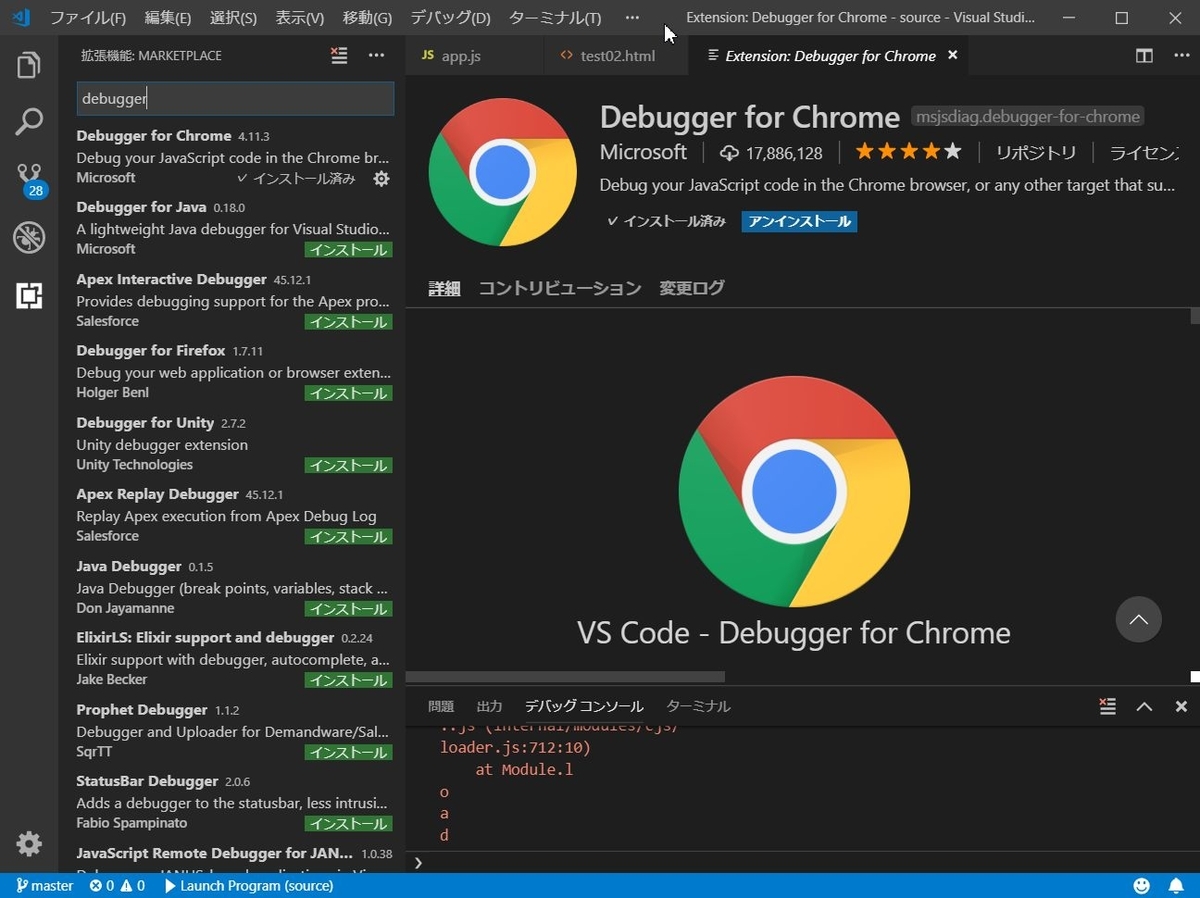Open the リポジトリ link
1200x898 pixels.
tap(1036, 152)
